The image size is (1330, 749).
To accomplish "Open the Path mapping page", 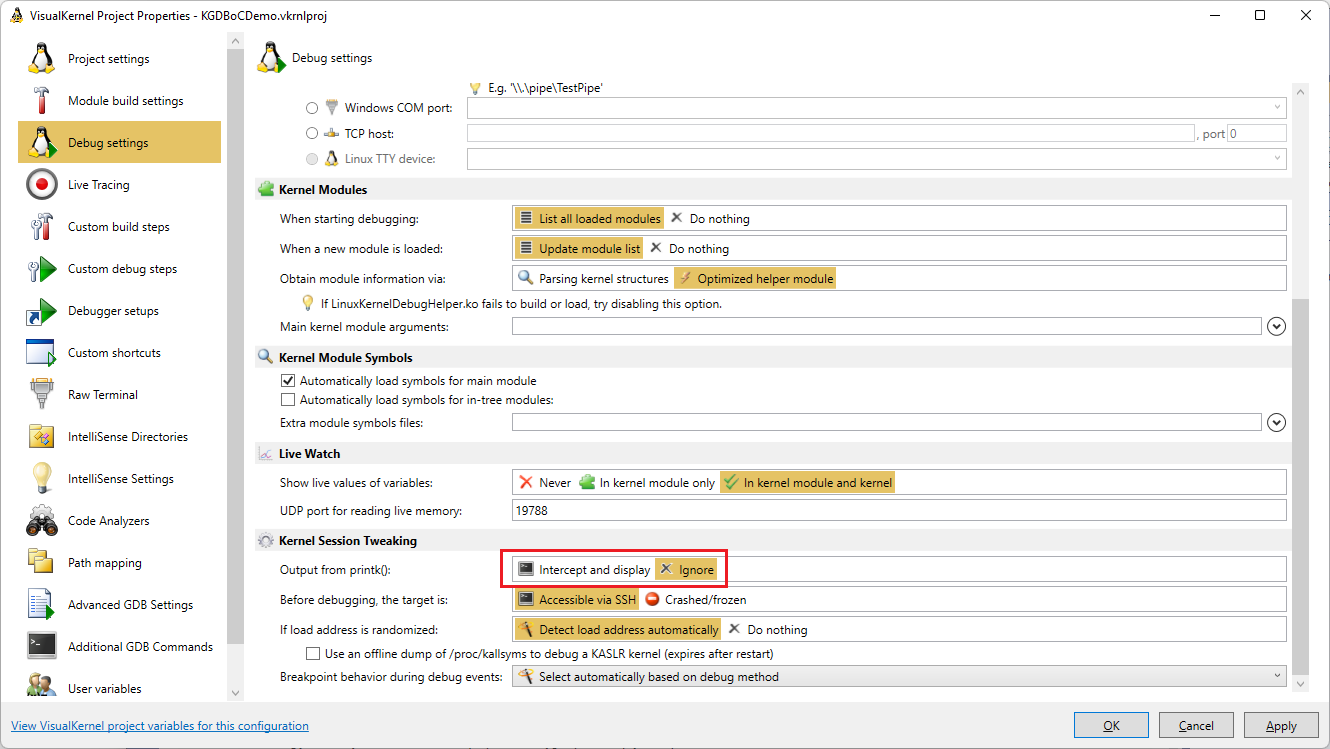I will [119, 563].
